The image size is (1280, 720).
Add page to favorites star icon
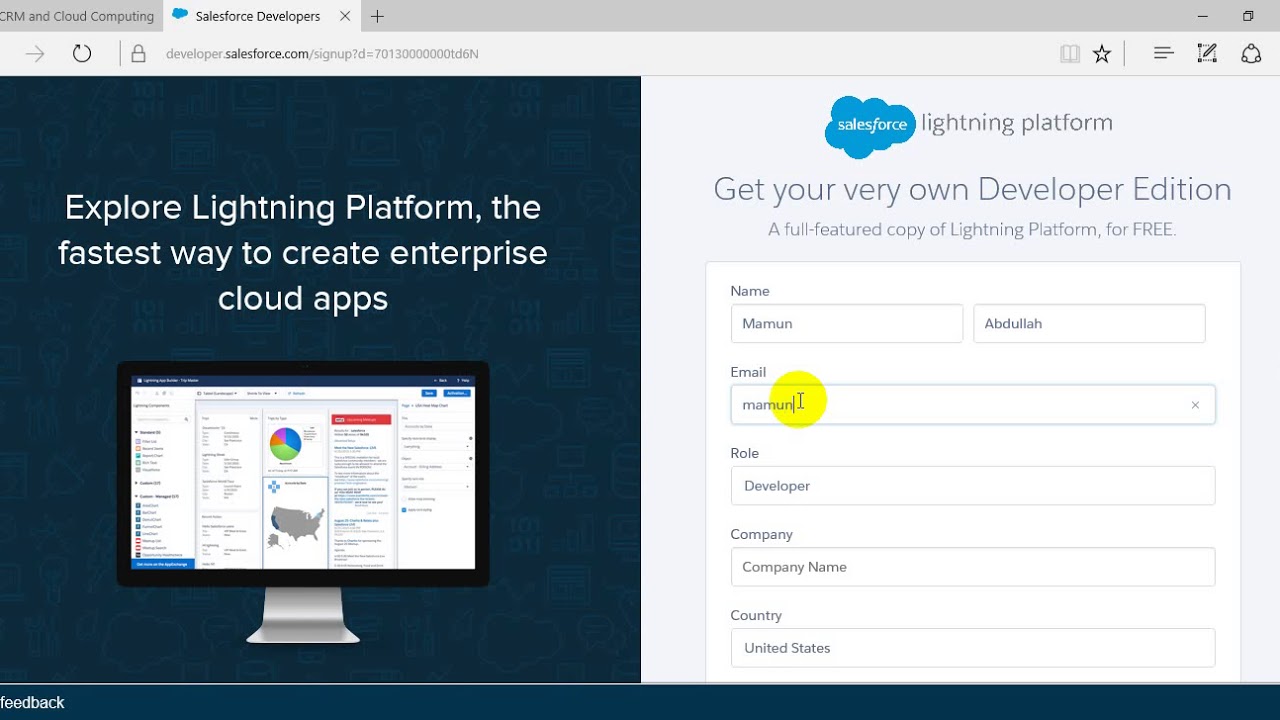[1102, 54]
